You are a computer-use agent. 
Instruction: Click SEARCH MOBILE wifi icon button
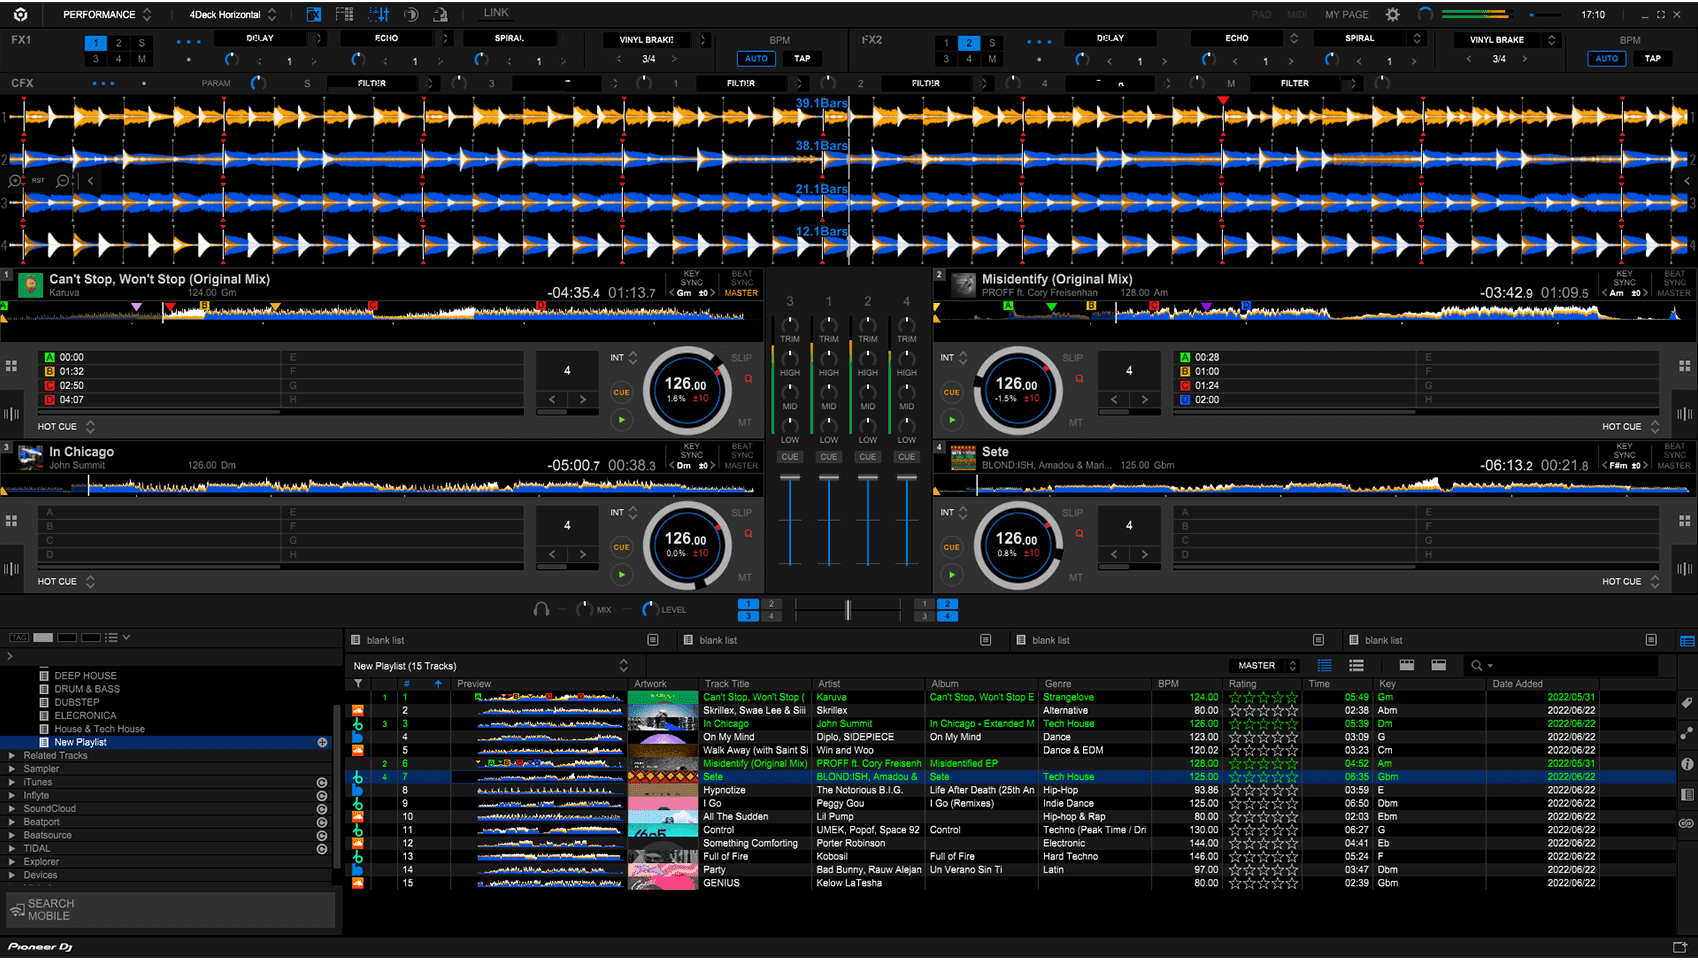point(172,910)
